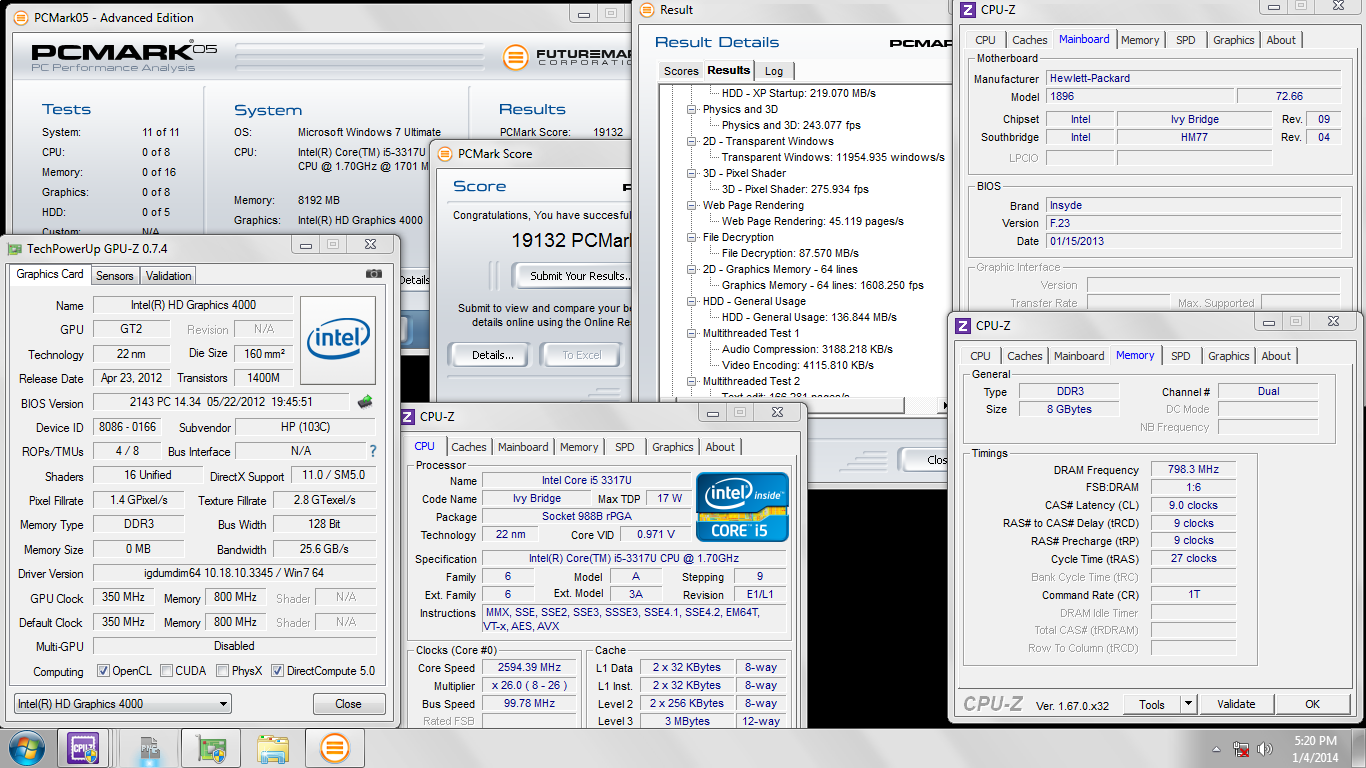
Task: Show hidden system tray icons
Action: coord(1217,749)
